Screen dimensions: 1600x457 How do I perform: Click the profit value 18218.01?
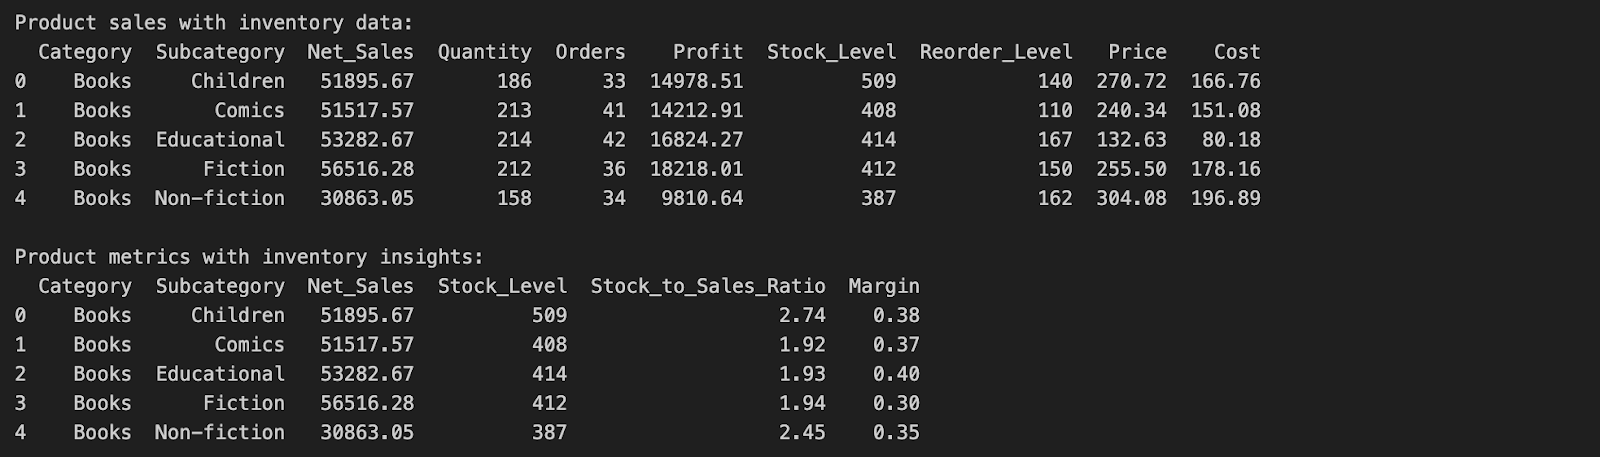[696, 169]
